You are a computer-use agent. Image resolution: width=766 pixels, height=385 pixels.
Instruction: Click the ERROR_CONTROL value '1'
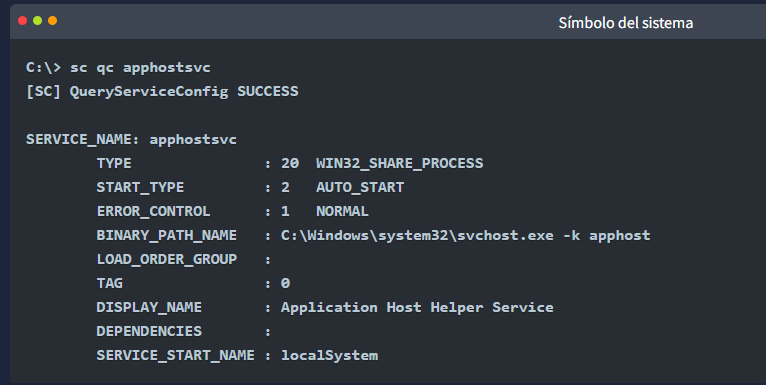coord(285,211)
